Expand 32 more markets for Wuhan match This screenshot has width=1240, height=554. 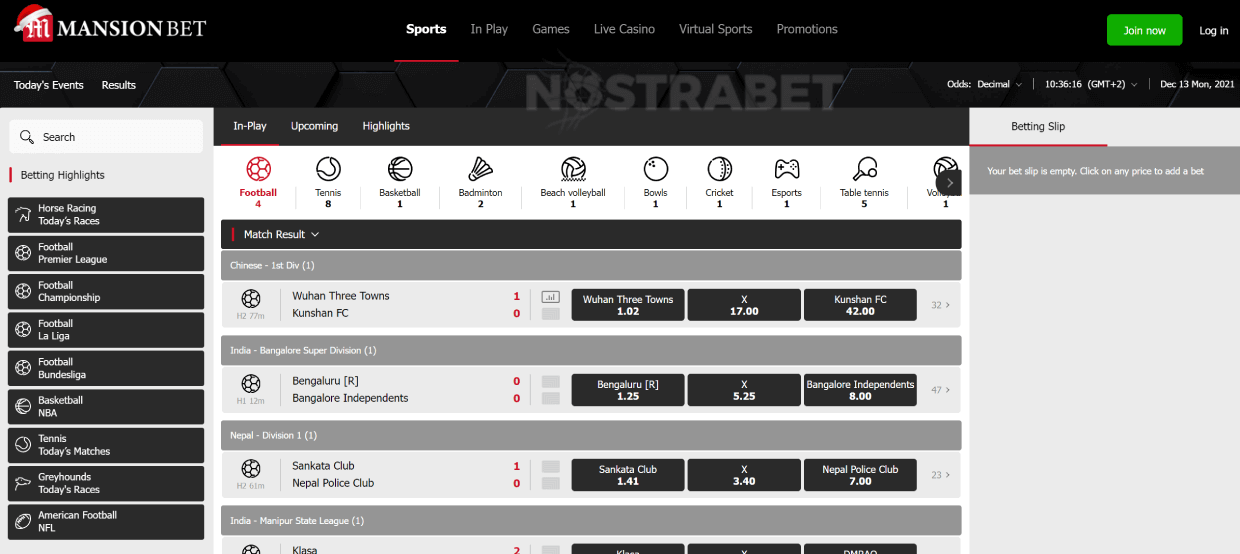coord(940,305)
